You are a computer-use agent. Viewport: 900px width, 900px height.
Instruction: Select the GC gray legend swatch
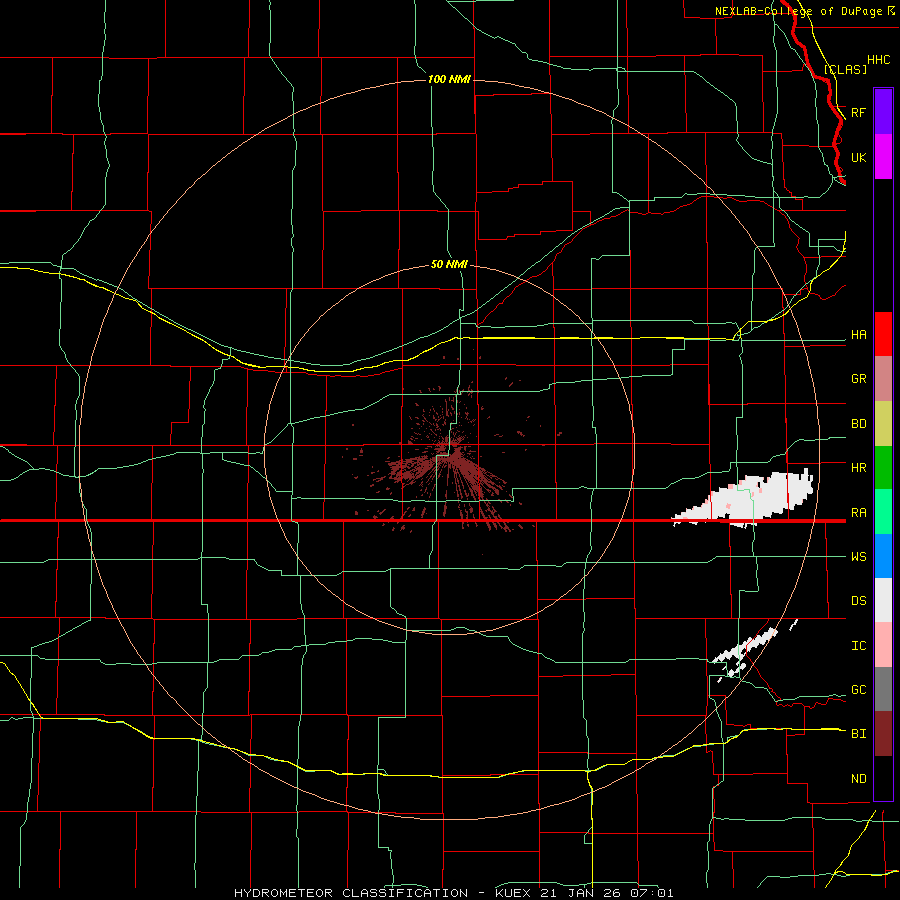point(883,689)
